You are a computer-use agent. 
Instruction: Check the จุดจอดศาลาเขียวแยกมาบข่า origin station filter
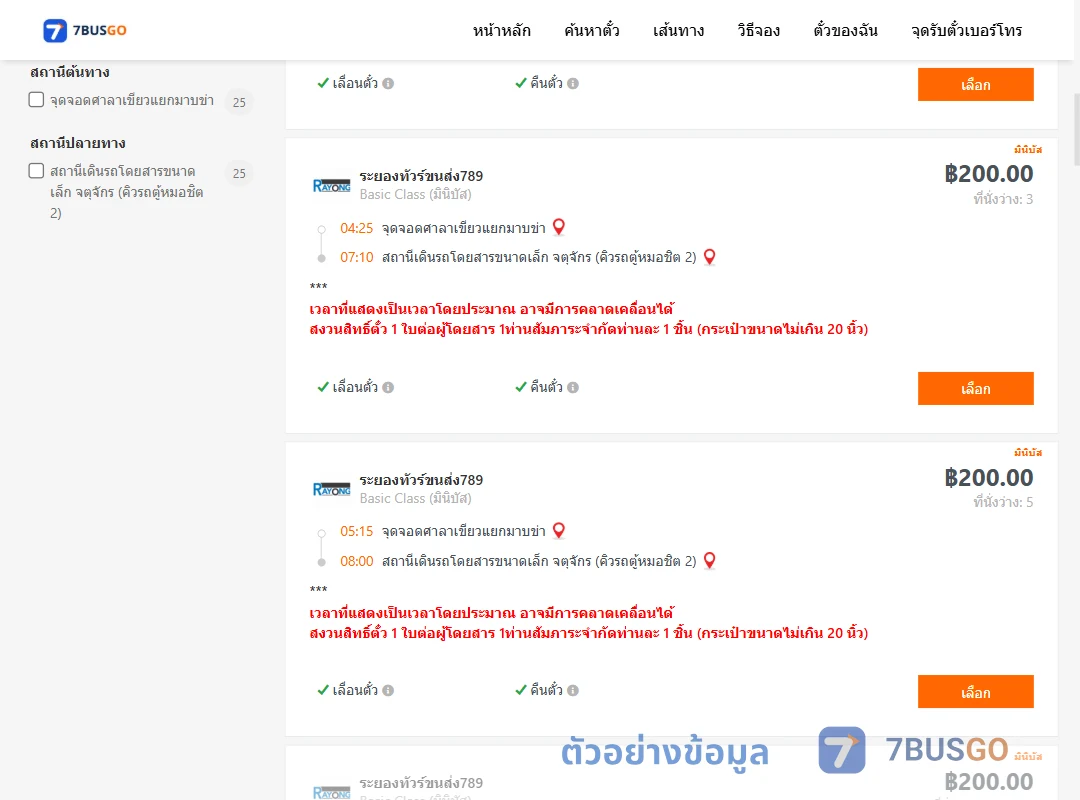[37, 99]
